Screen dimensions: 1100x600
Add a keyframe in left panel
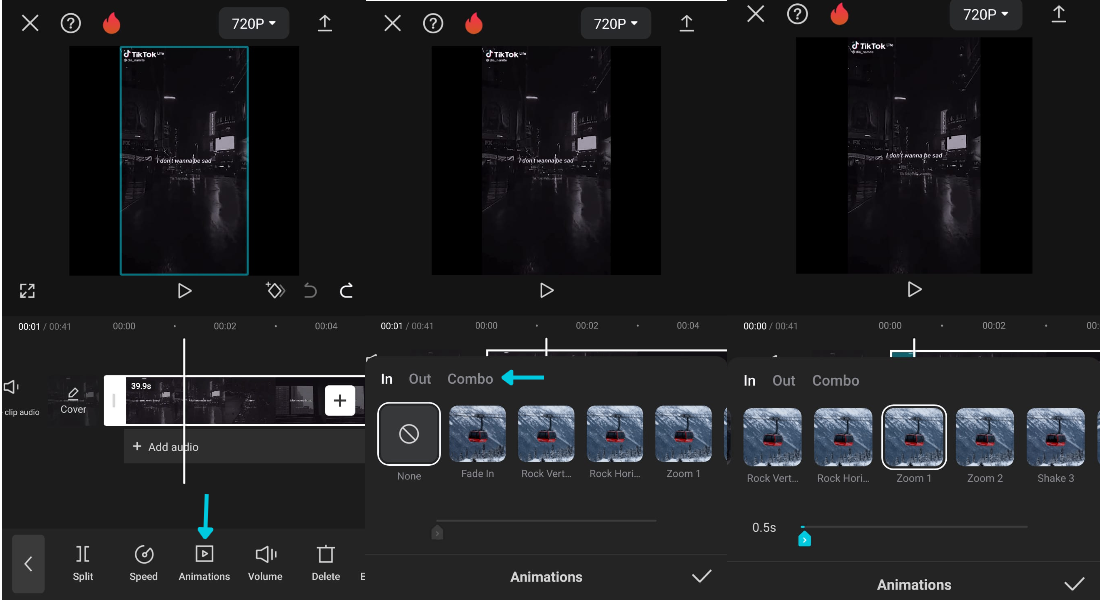coord(275,290)
